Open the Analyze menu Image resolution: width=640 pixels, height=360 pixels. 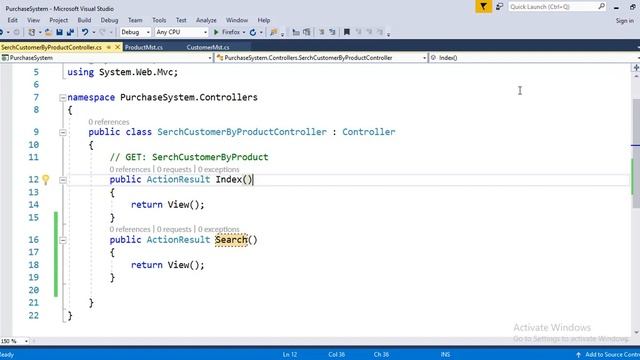point(206,20)
